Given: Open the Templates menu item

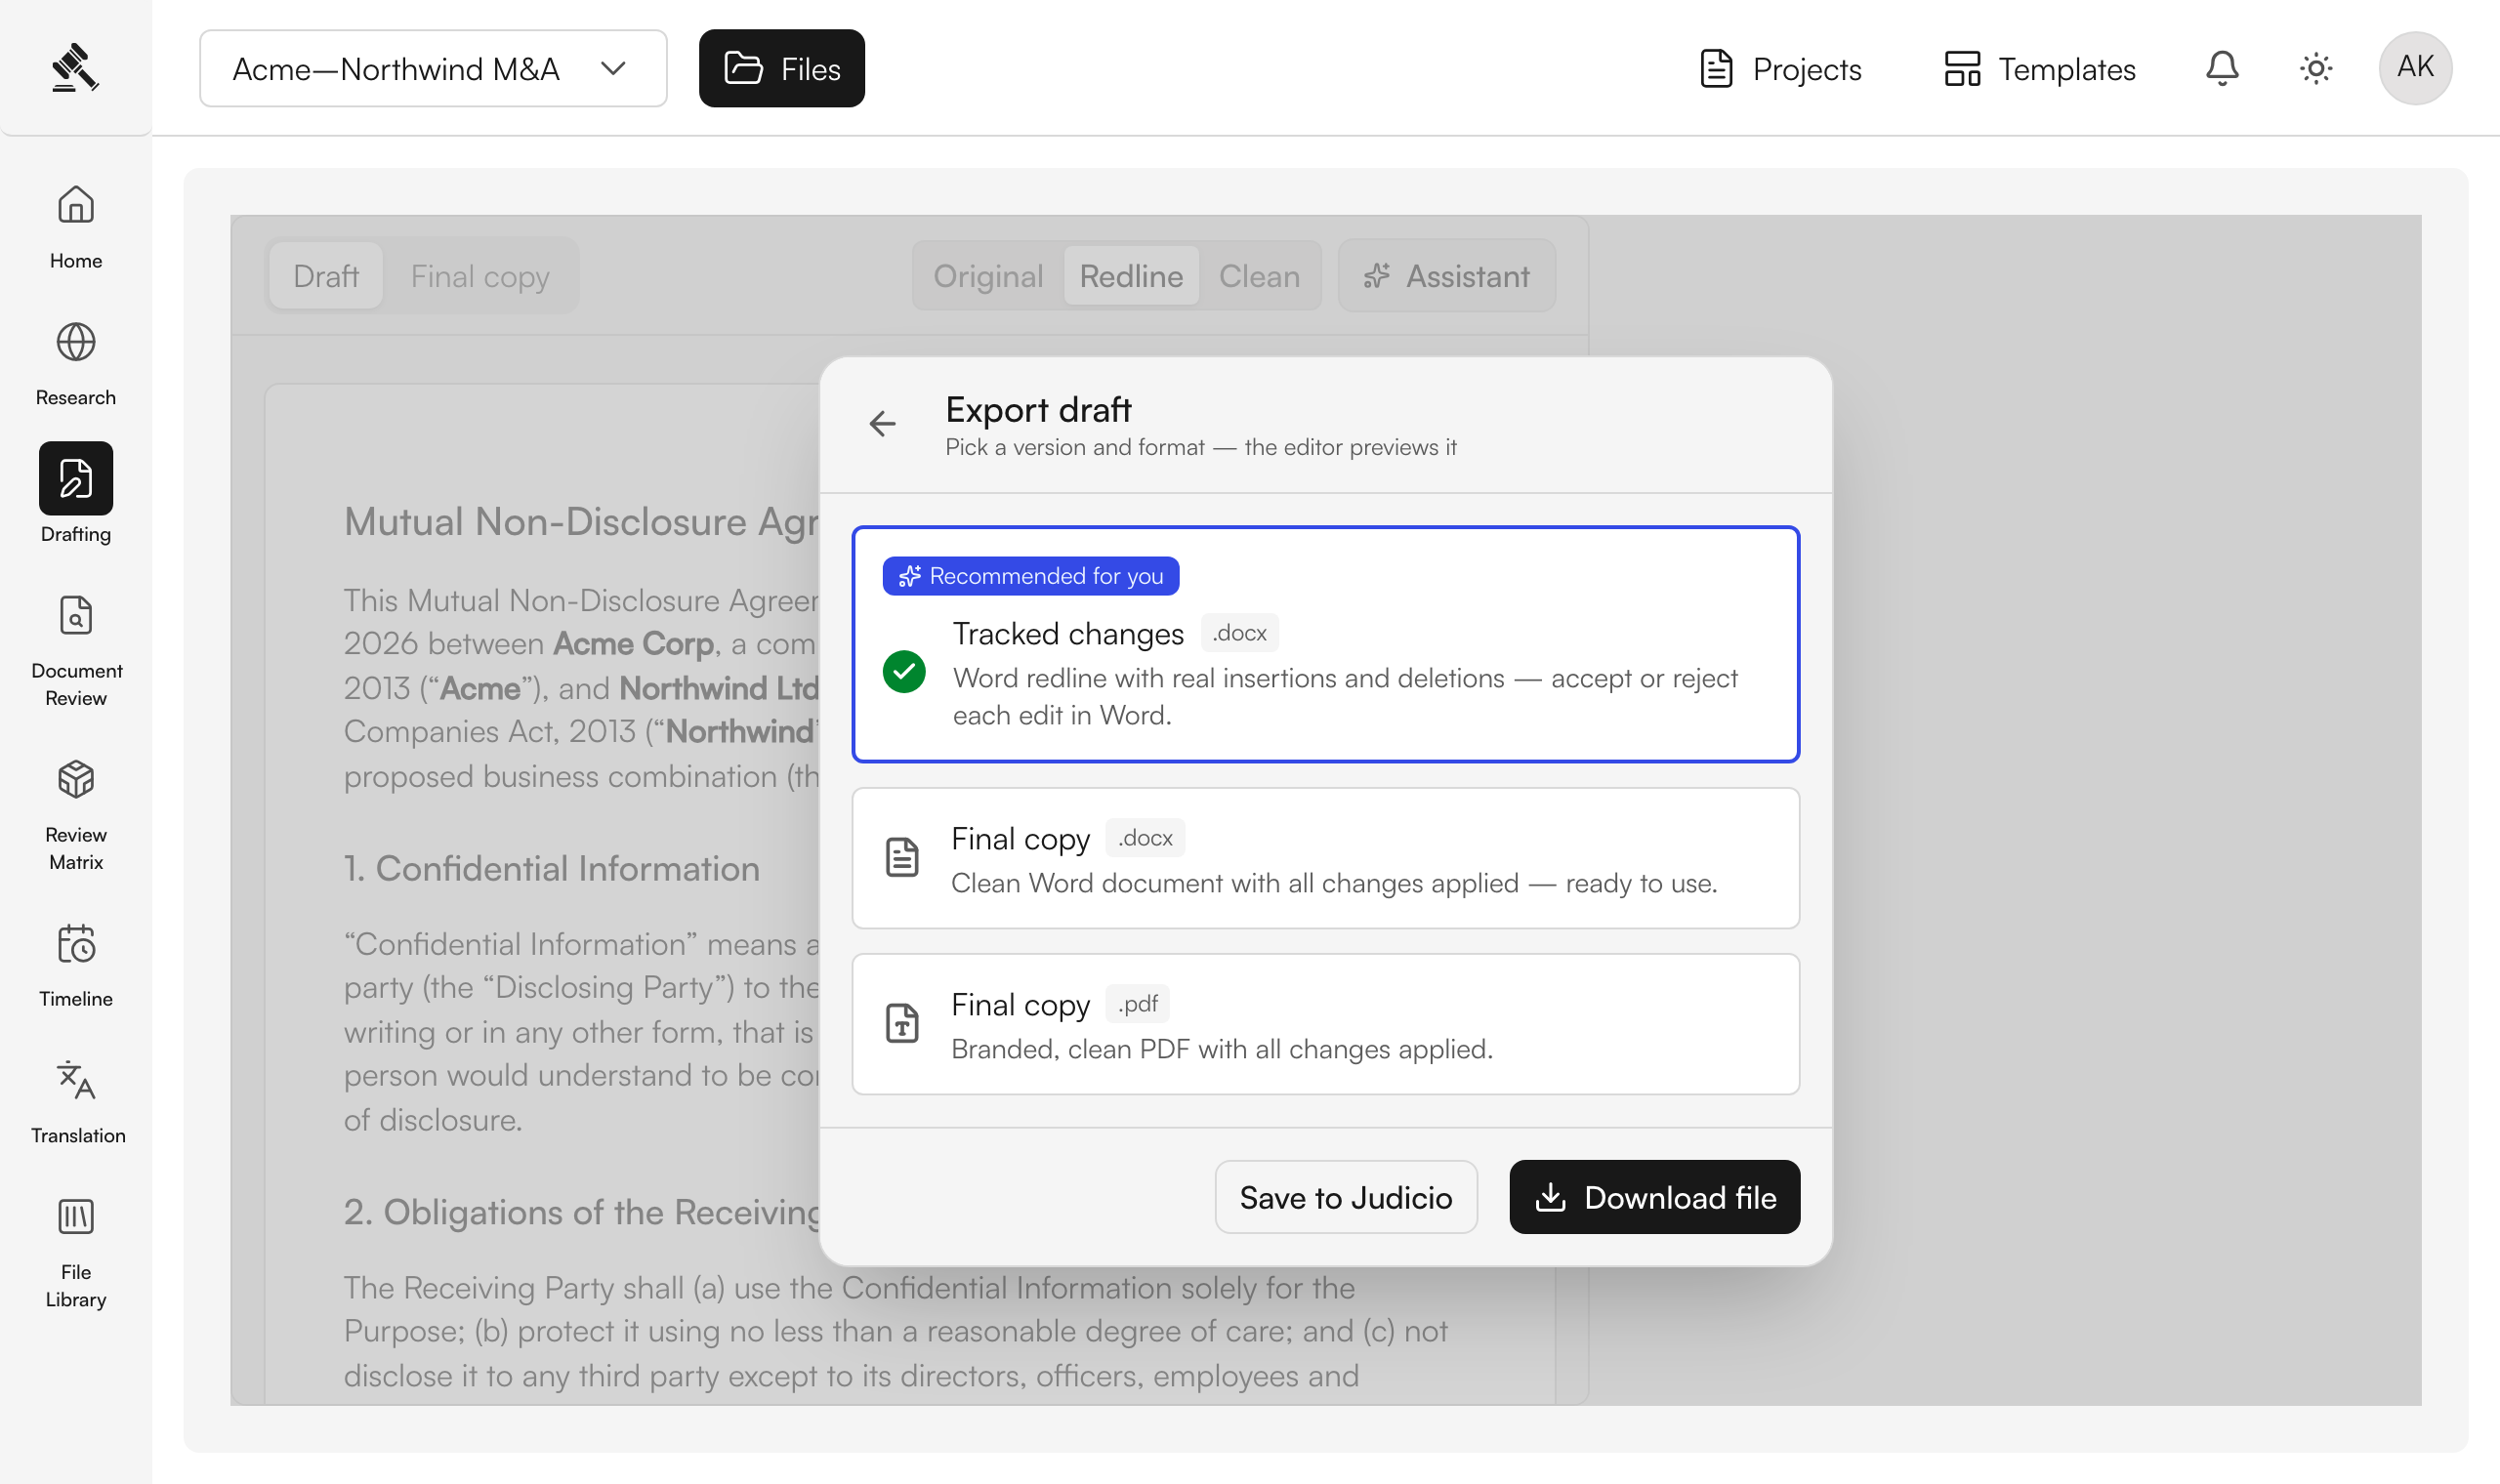Looking at the screenshot, I should [x=2040, y=68].
